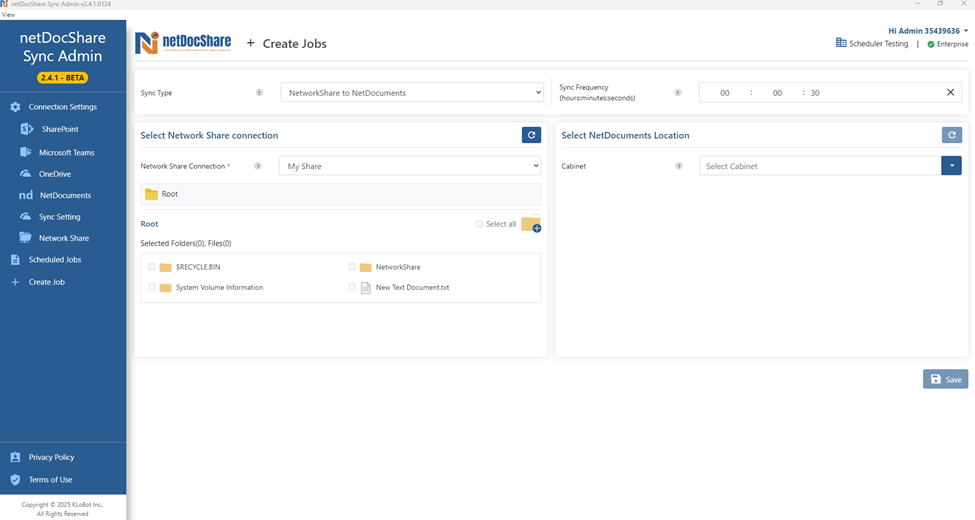Click the help icon next to Sync Type
Viewport: 975px width, 520px height.
point(259,93)
